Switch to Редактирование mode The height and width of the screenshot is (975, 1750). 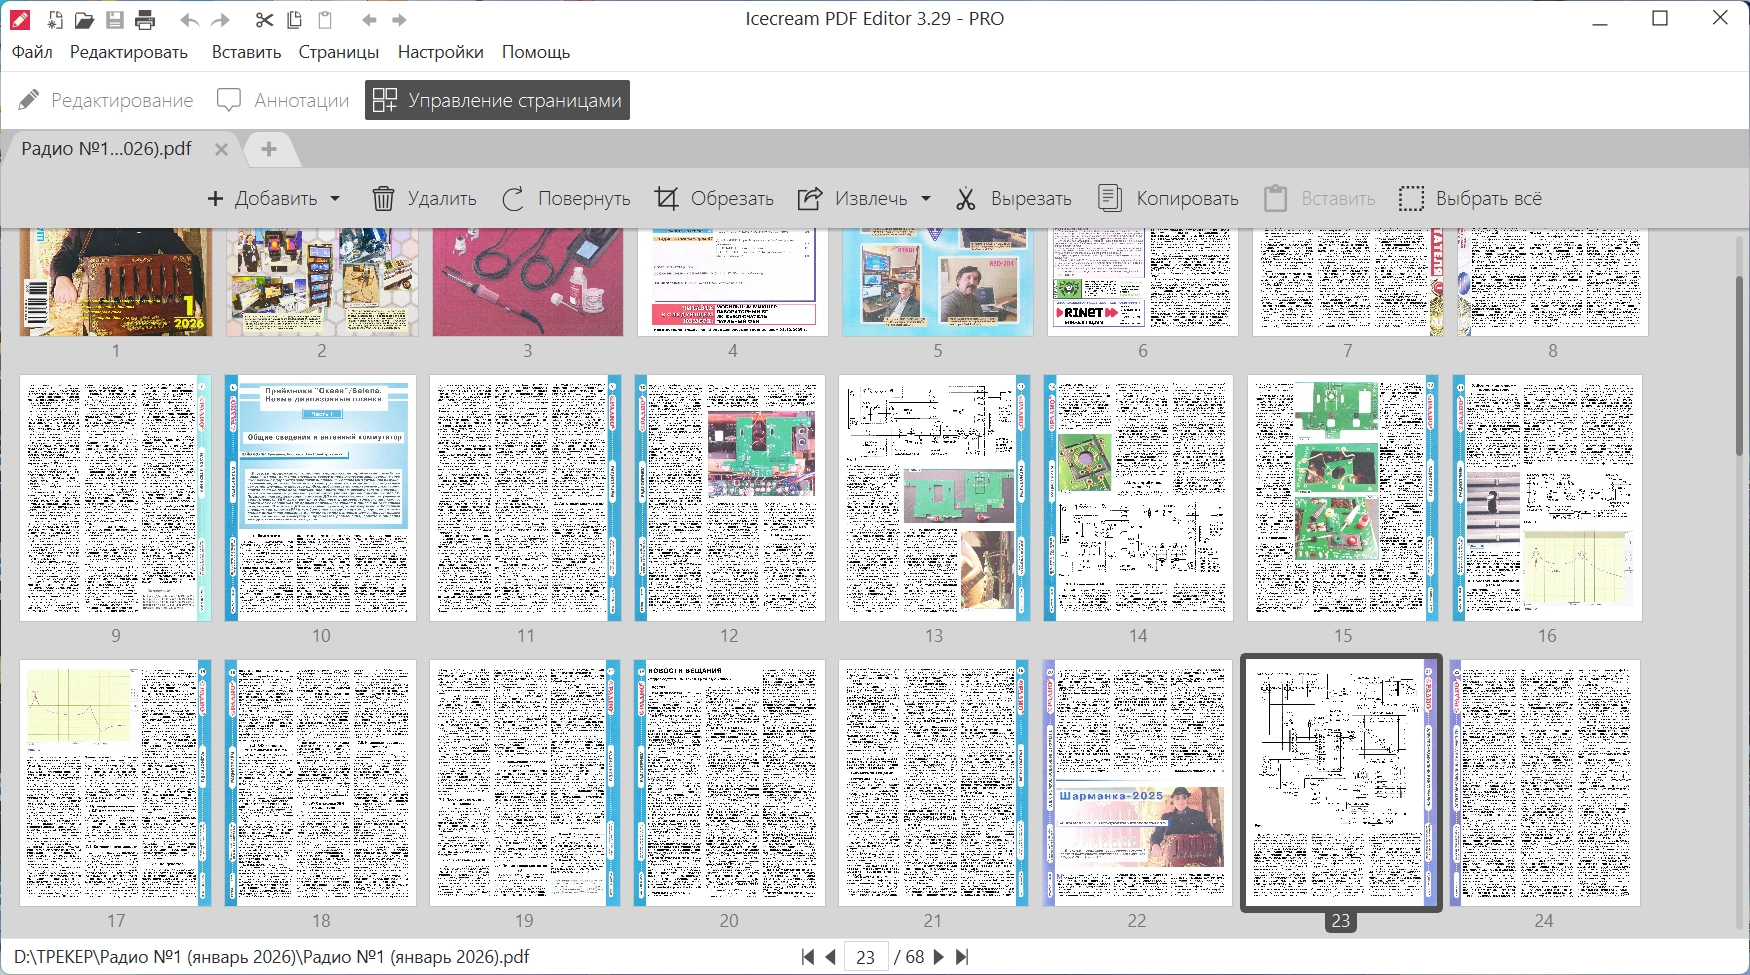pos(106,100)
